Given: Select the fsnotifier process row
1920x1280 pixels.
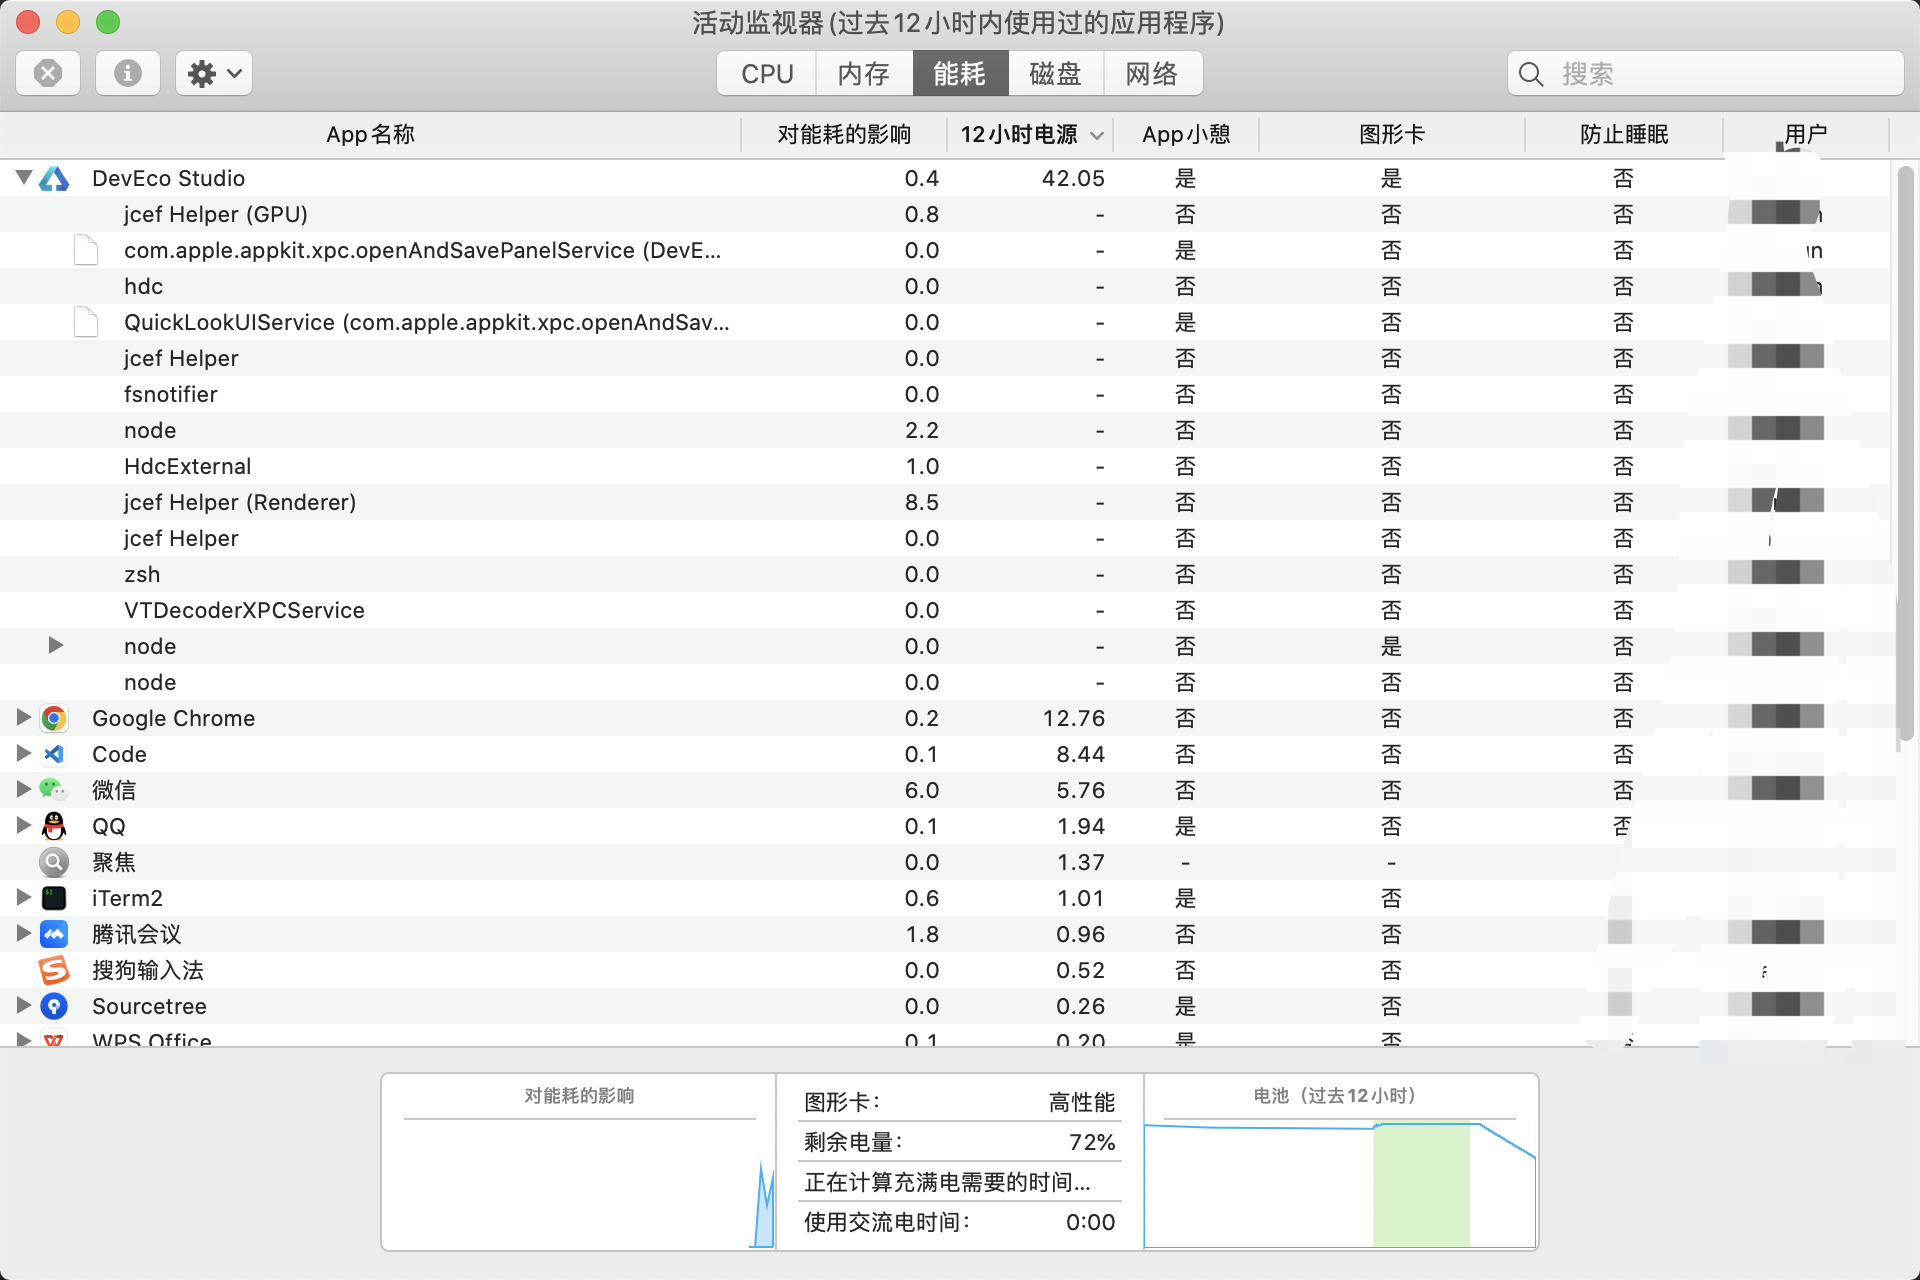Looking at the screenshot, I should (945, 394).
